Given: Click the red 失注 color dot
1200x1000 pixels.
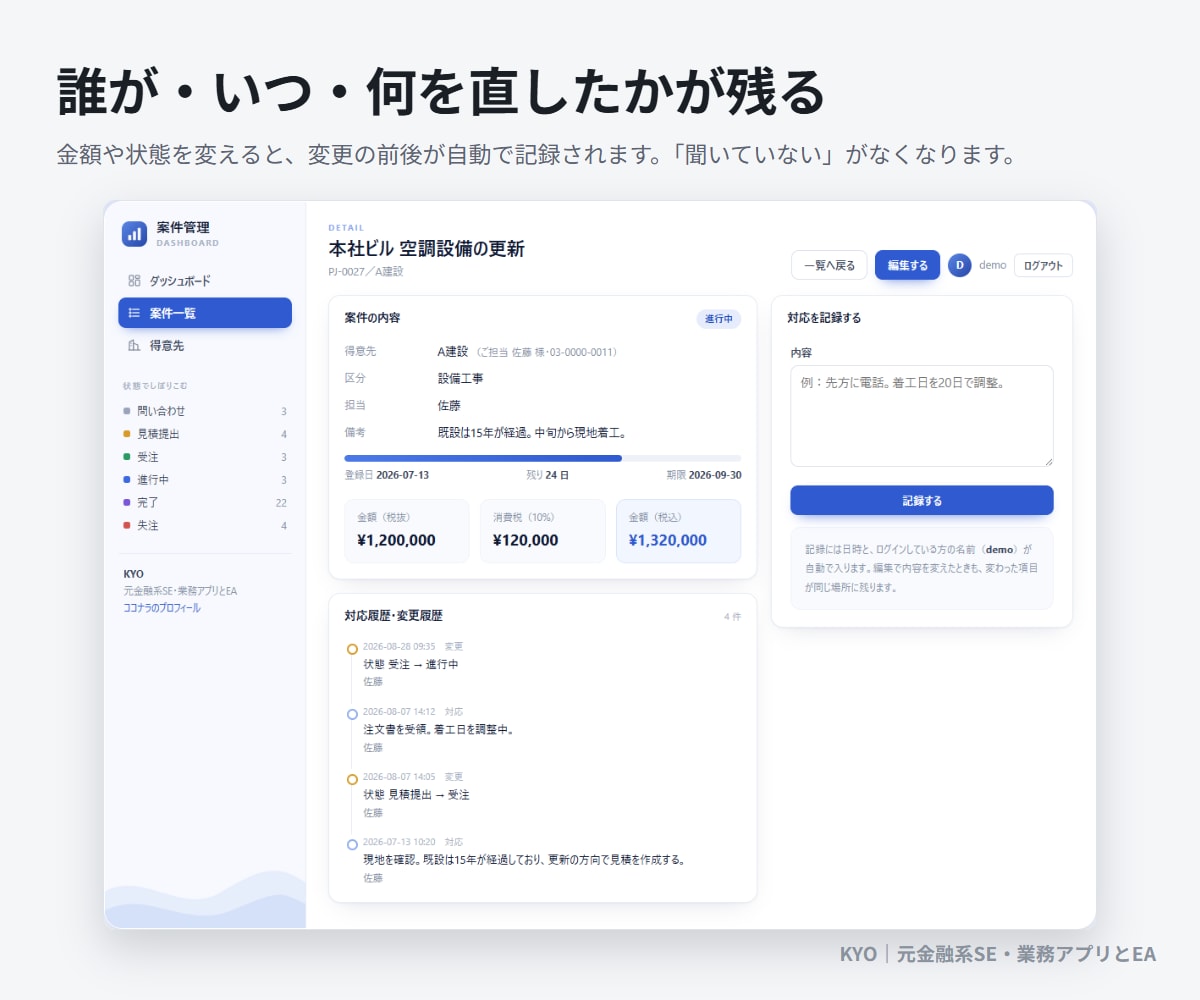Looking at the screenshot, I should (127, 525).
